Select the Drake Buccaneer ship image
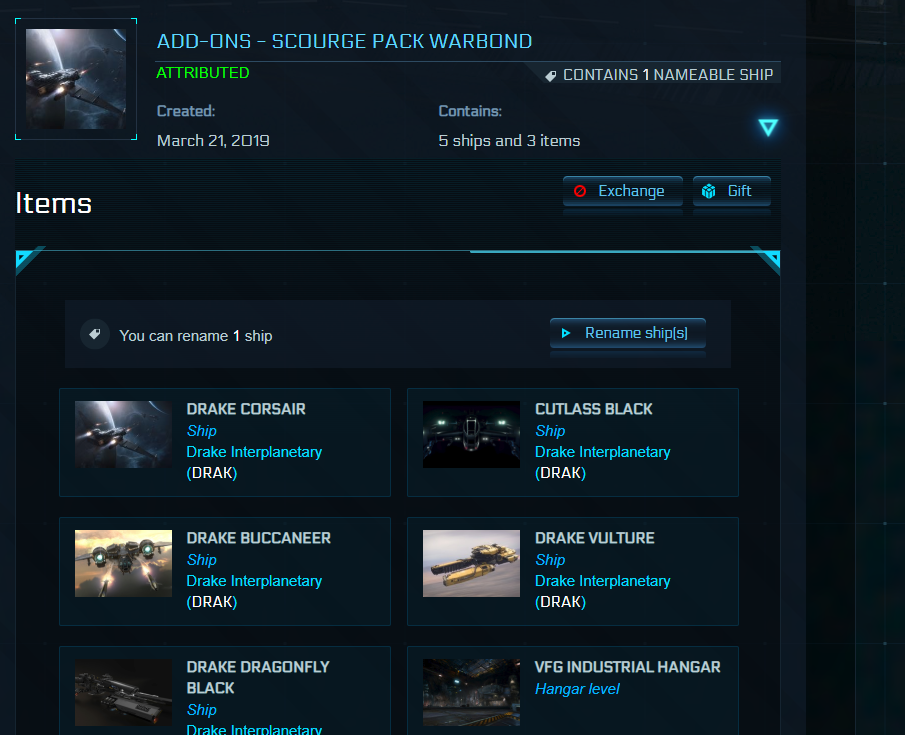Viewport: 905px width, 735px height. coord(123,564)
